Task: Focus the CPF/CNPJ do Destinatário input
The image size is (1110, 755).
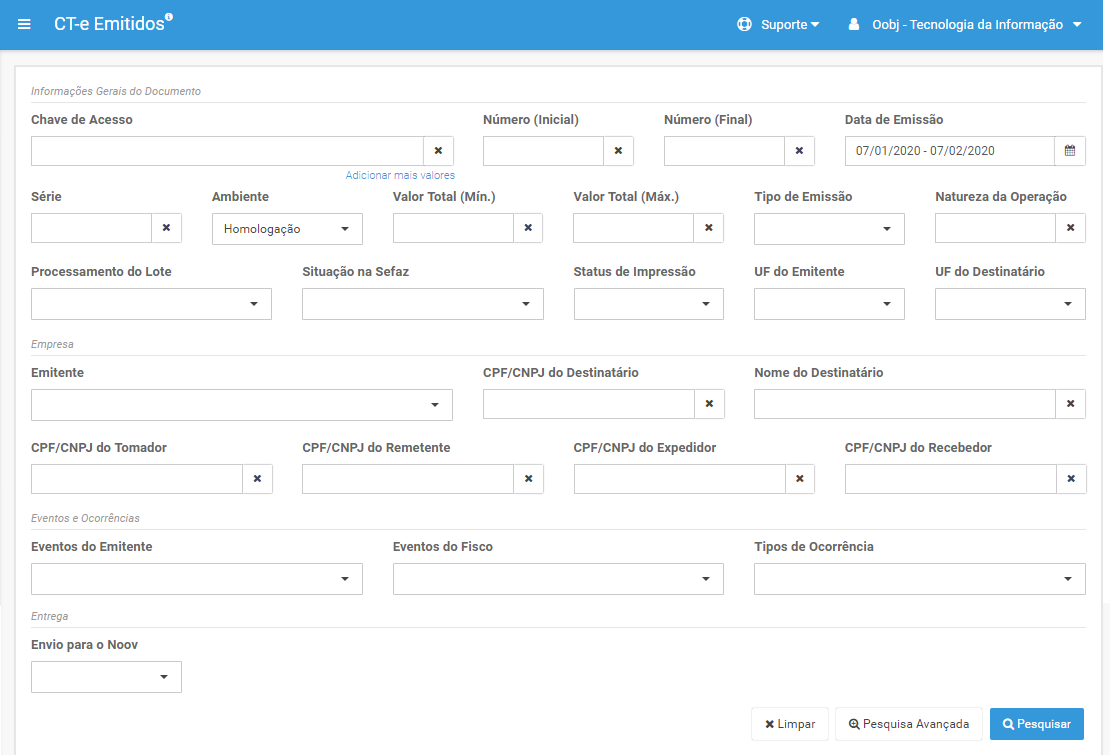Action: [589, 404]
